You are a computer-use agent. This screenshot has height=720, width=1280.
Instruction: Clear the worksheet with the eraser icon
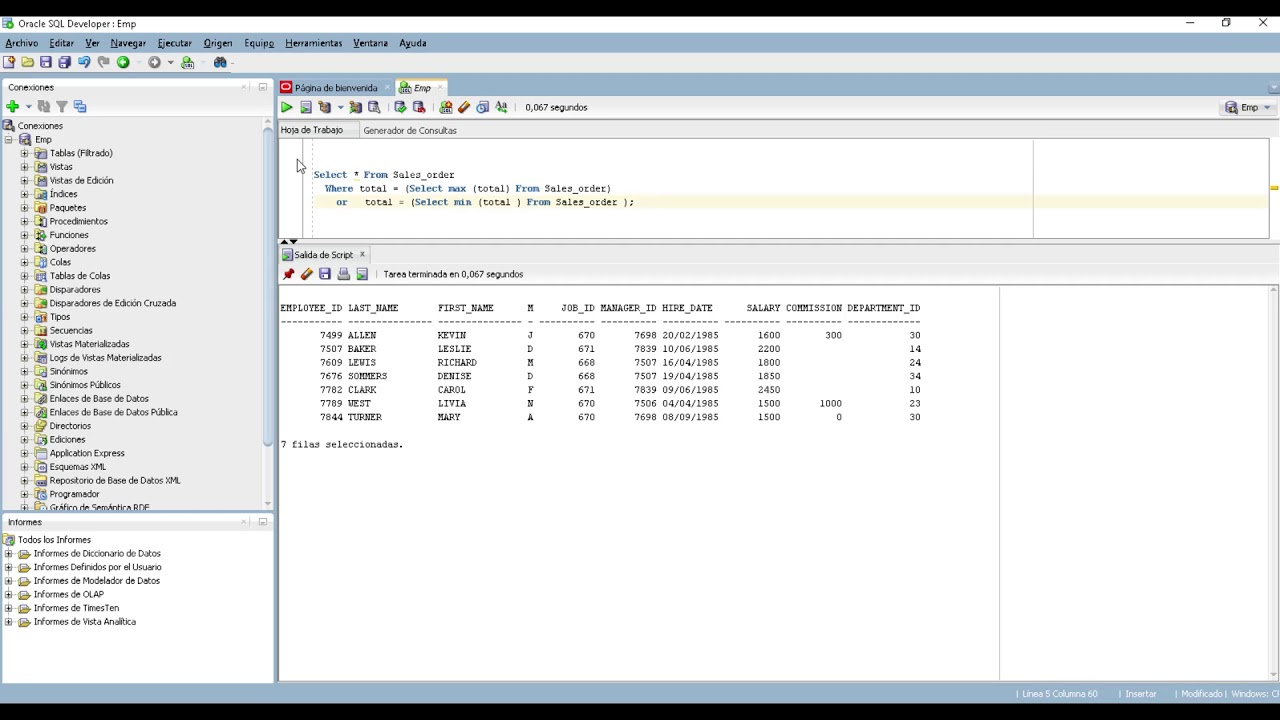464,107
